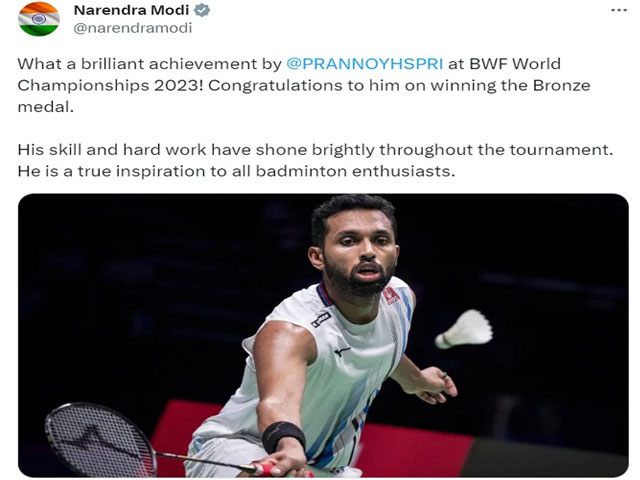
Task: Click the Indian flag in the avatar
Action: pos(39,20)
